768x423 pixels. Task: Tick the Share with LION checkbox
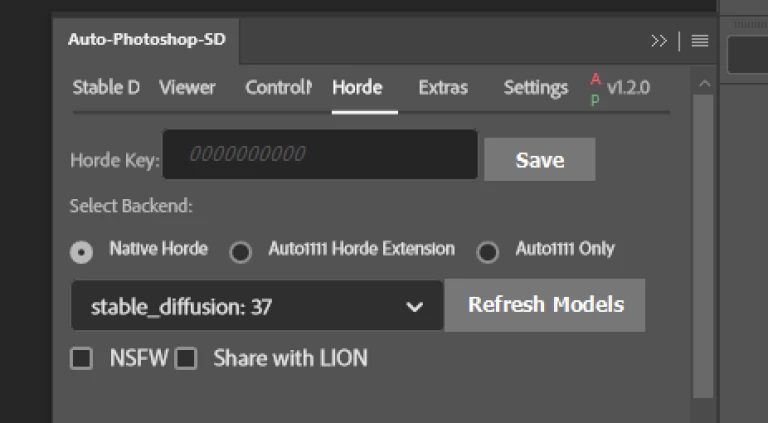pyautogui.click(x=186, y=358)
